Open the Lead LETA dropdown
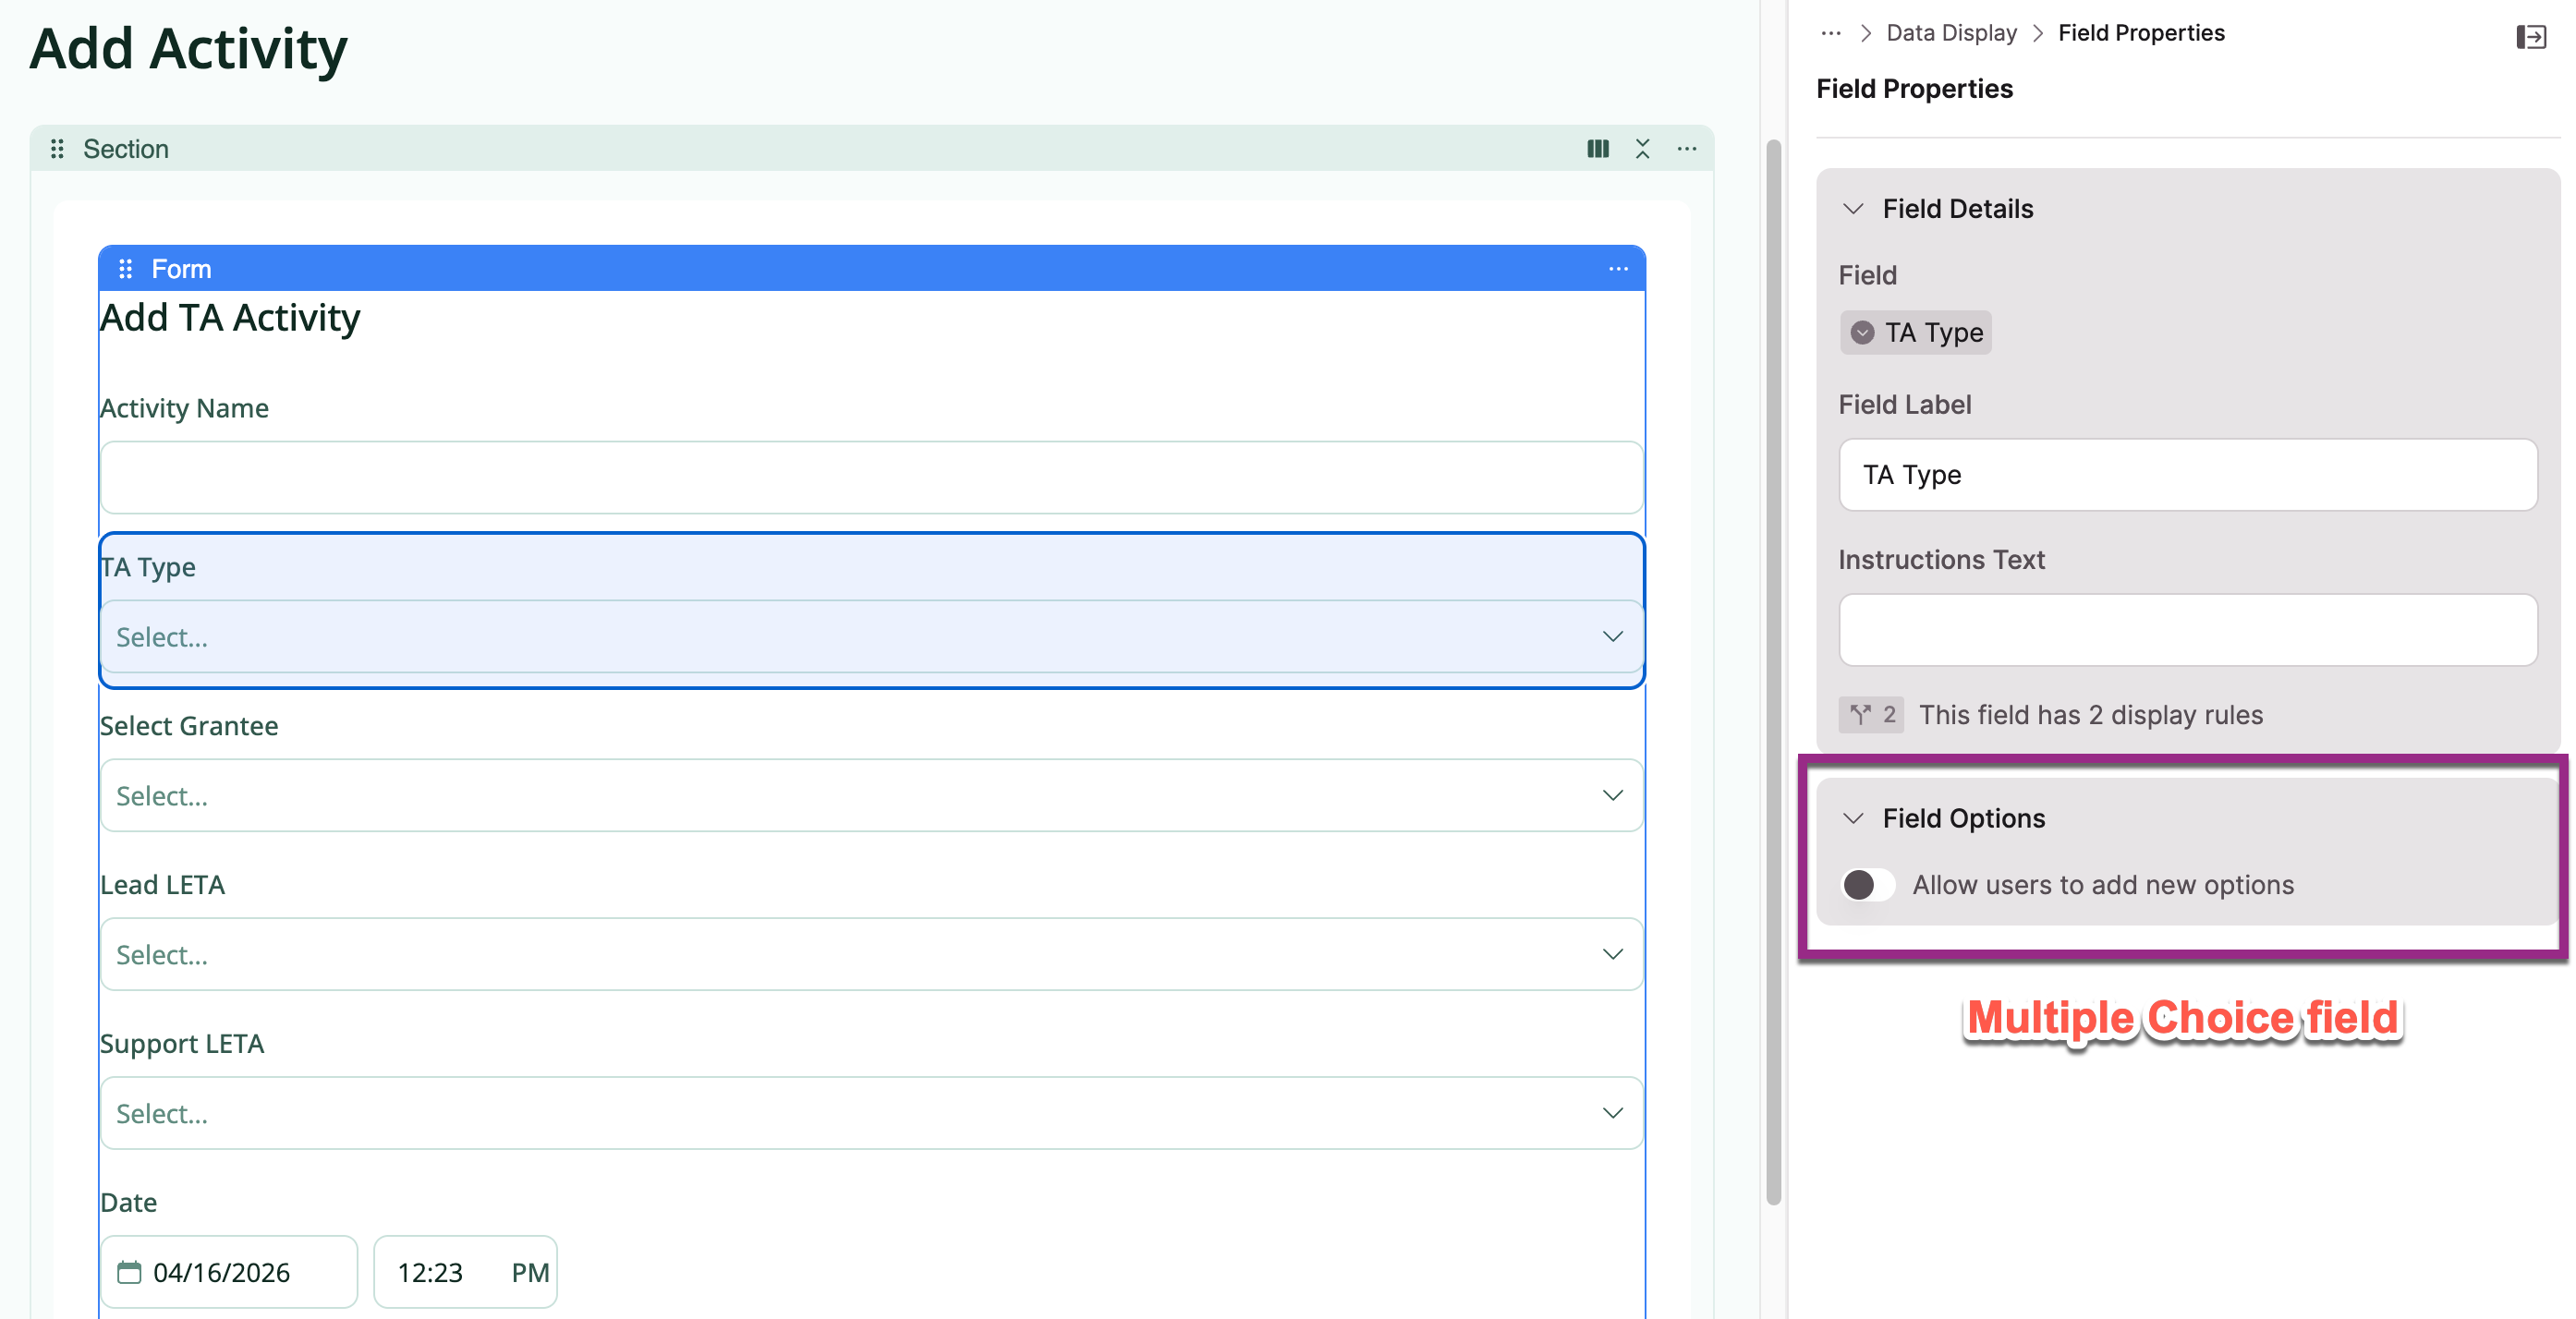The image size is (2576, 1319). click(870, 955)
